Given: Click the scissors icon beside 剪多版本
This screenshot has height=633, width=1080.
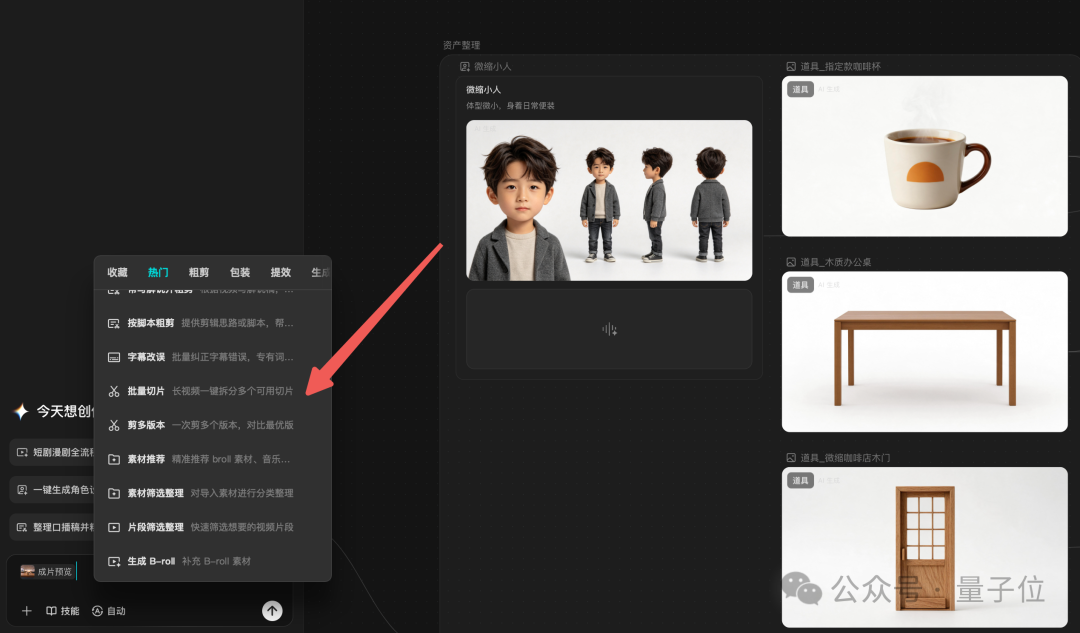Looking at the screenshot, I should coord(114,425).
